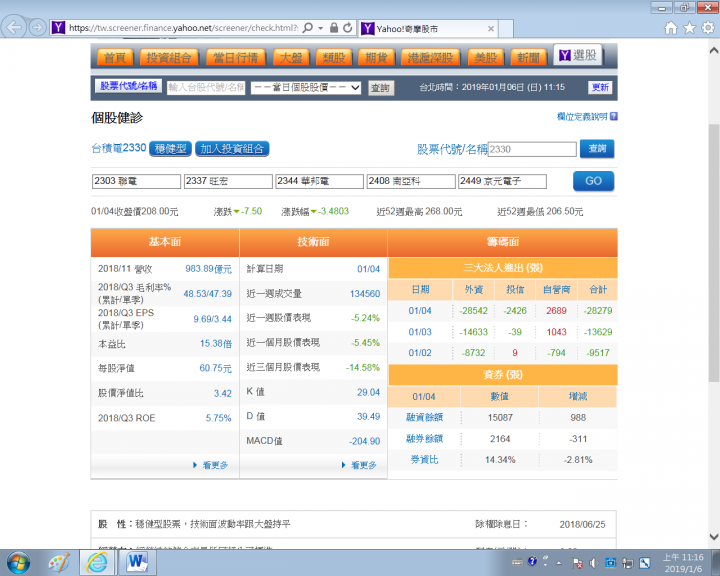Close the Yahoo!奇摩股市 tab
Screen dimensions: 720x576
pyautogui.click(x=490, y=28)
